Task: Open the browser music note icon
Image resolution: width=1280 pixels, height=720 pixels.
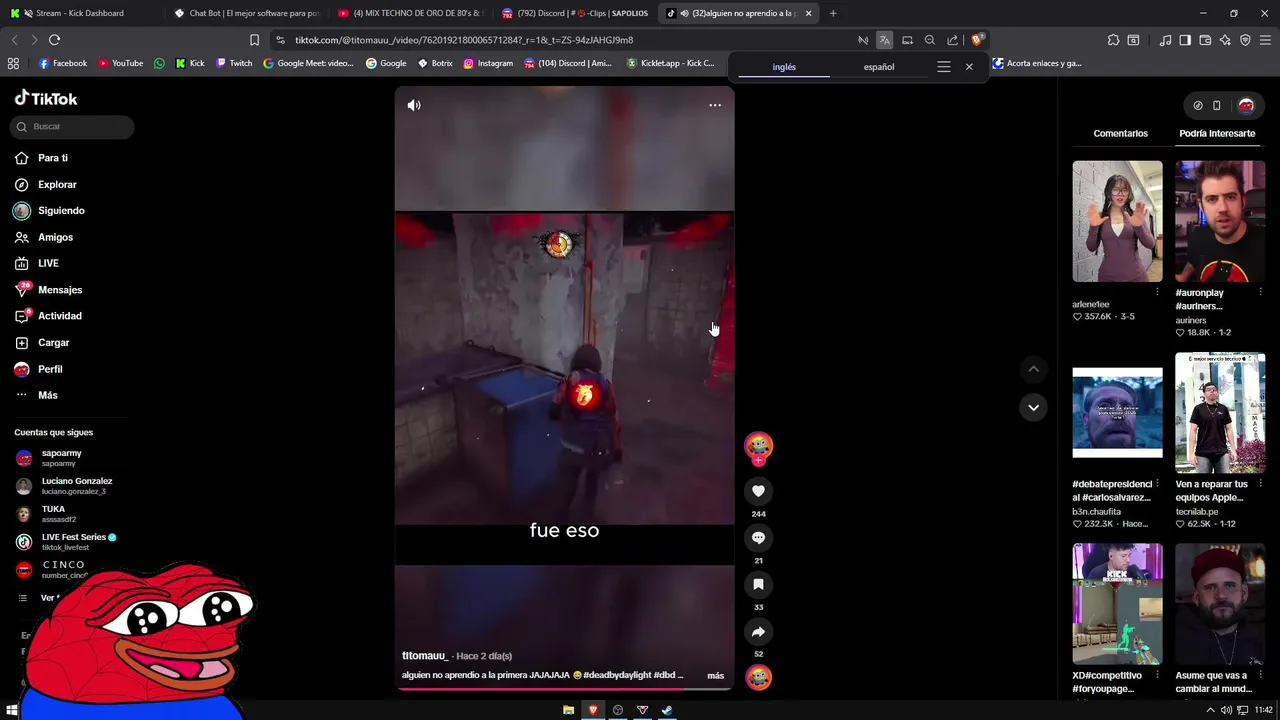Action: tap(1165, 40)
